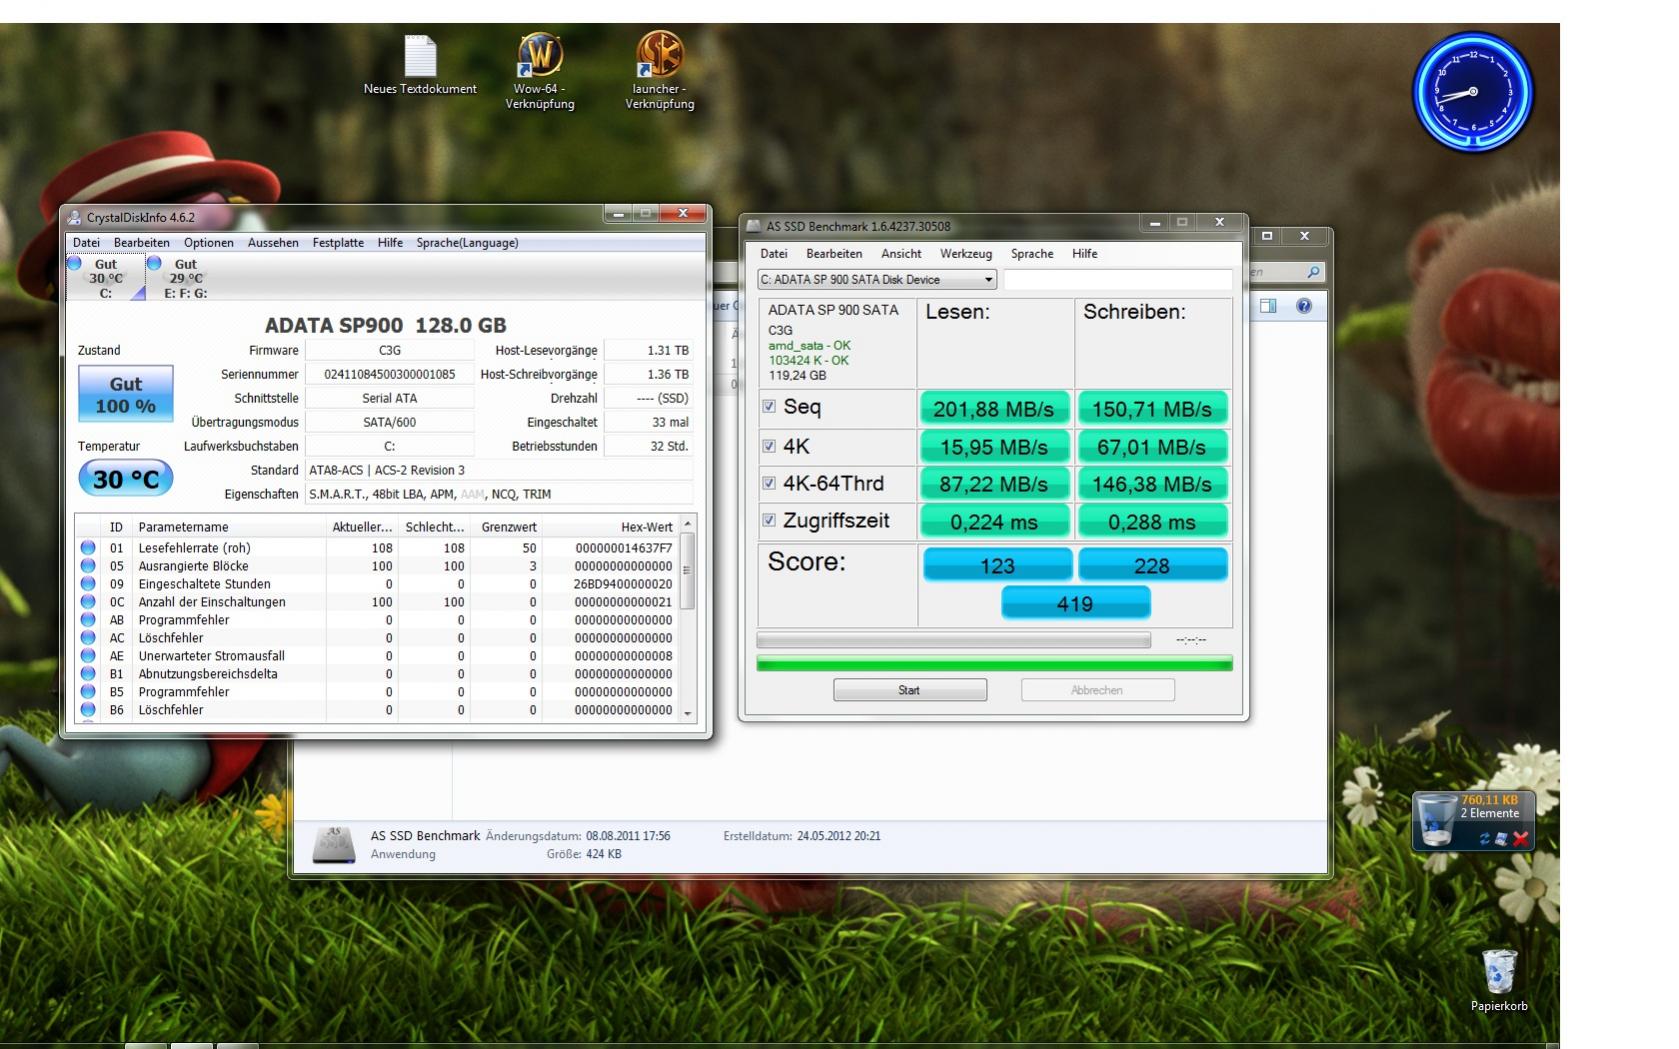Screen dimensions: 1679x1049
Task: Click the status orb for Anzahl der Einschaltungen
Action: (x=88, y=602)
